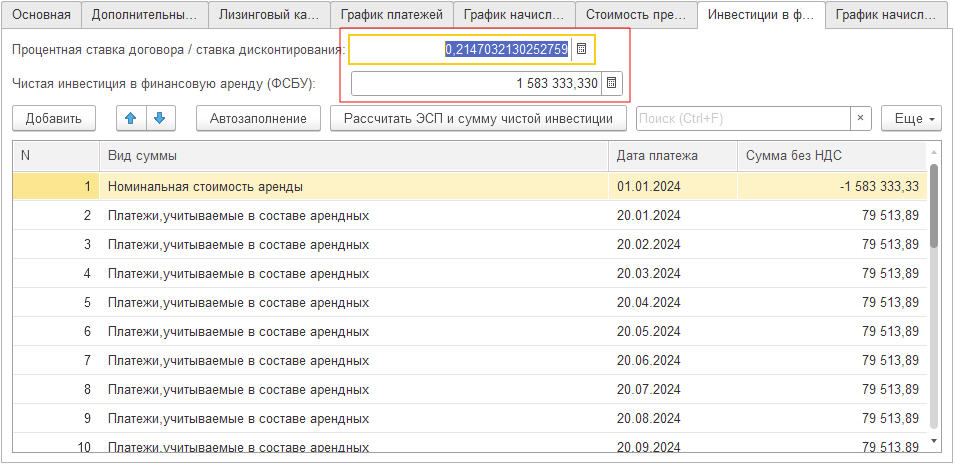Open calculator icon in discount rate field

[582, 49]
